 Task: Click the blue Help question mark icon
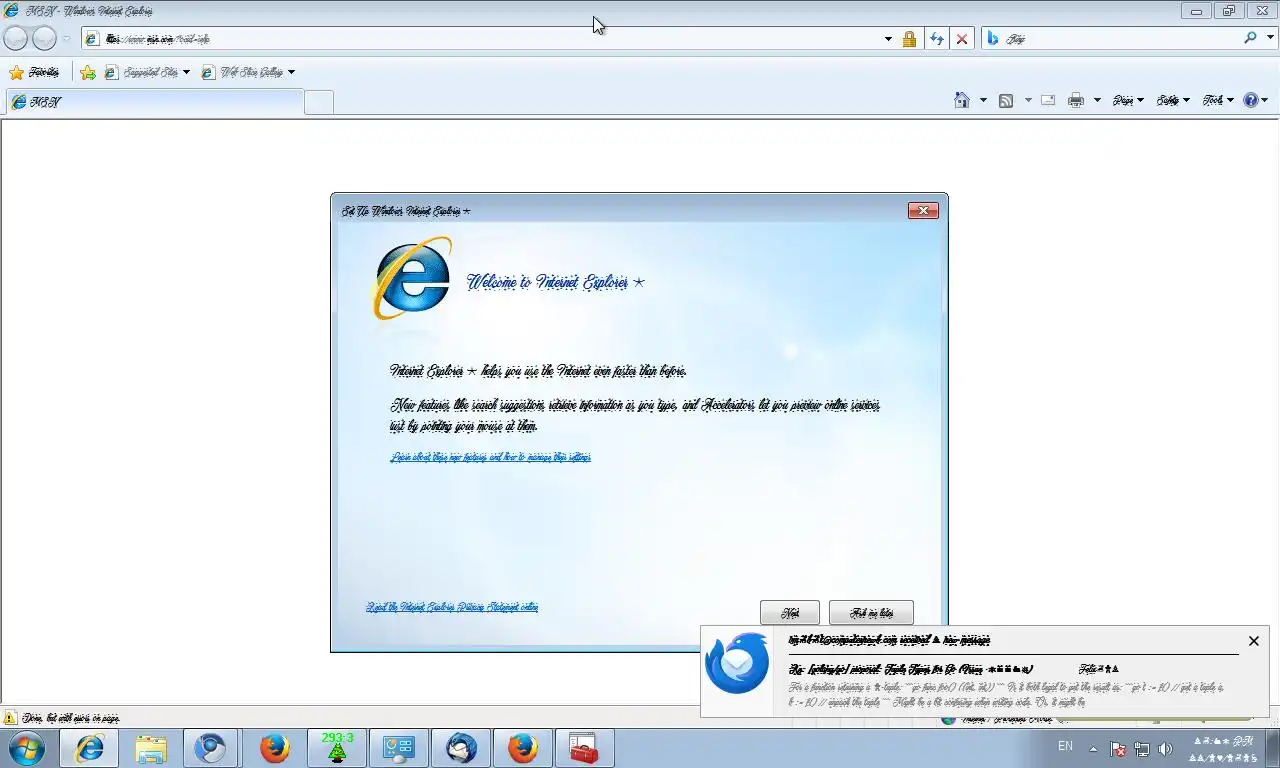coord(1250,100)
